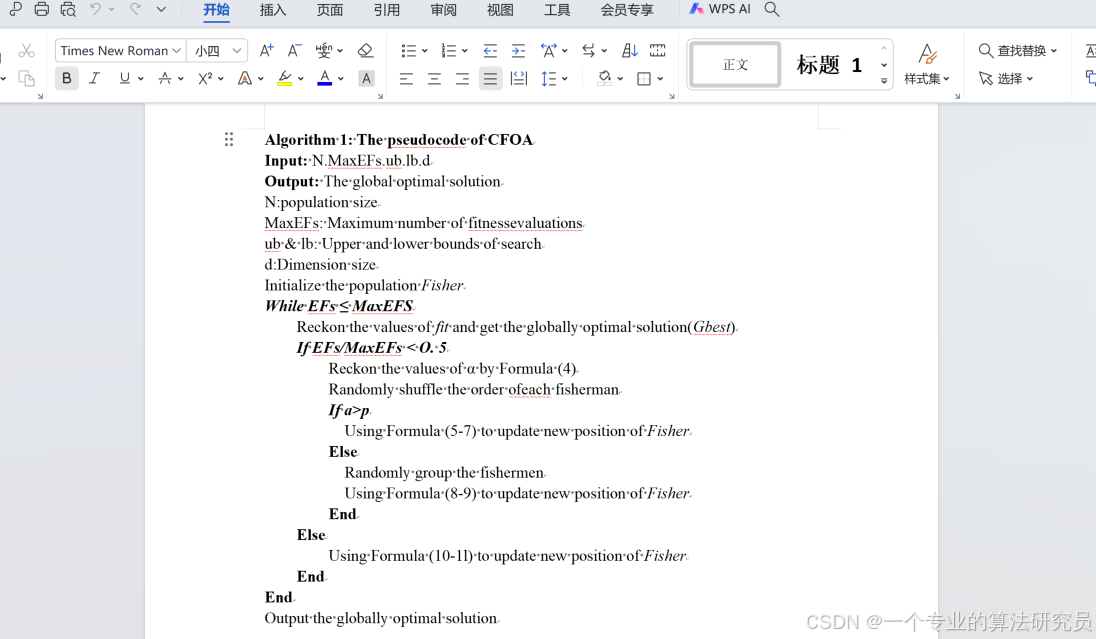Image resolution: width=1096 pixels, height=639 pixels.
Task: Open the 审阅 menu tab
Action: click(443, 10)
